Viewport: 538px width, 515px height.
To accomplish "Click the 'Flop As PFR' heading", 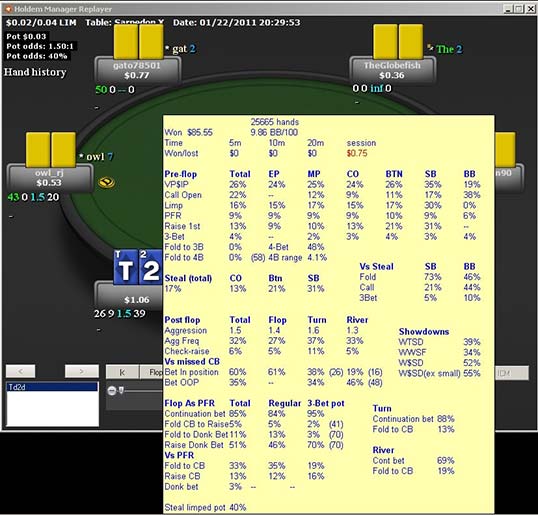I will click(x=189, y=403).
